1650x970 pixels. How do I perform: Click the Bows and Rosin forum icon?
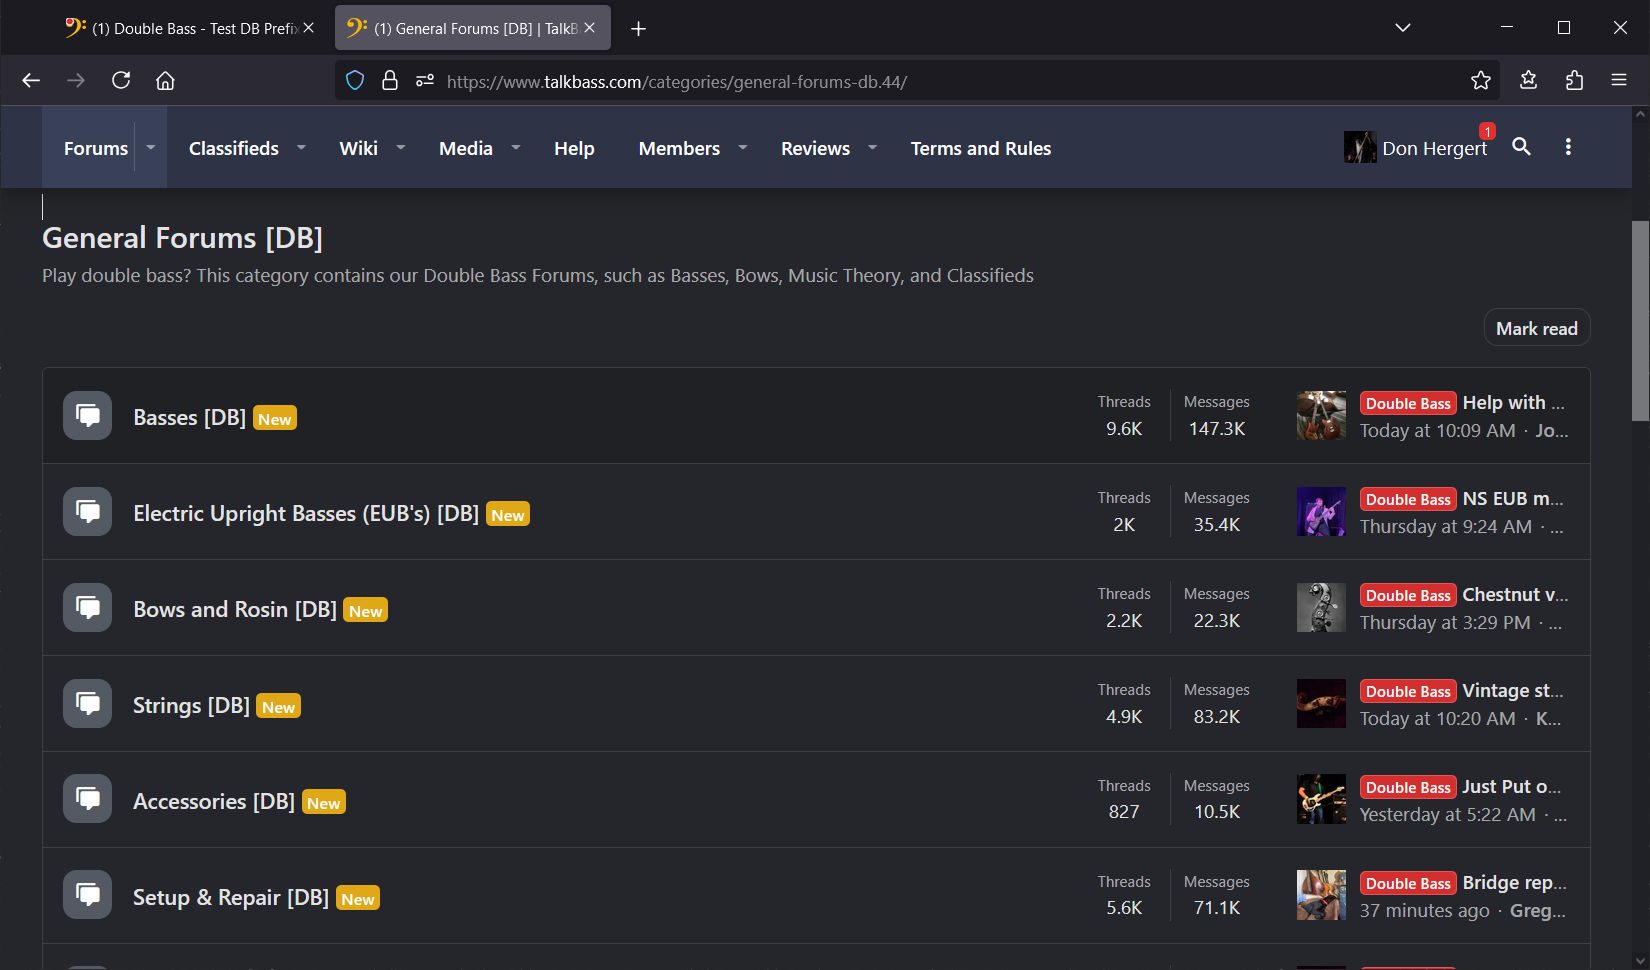[x=88, y=607]
